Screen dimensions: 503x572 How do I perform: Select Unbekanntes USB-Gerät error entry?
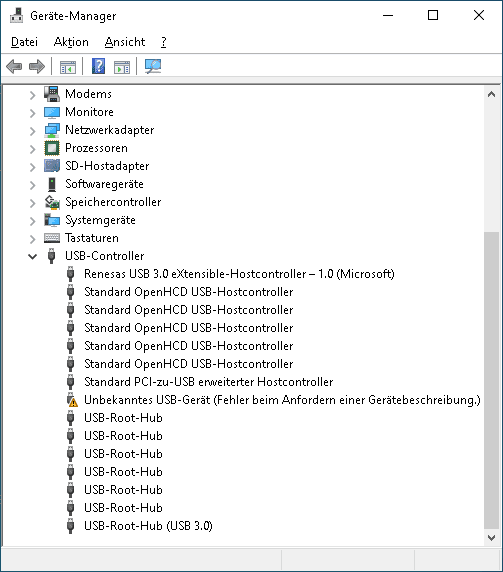pyautogui.click(x=282, y=400)
